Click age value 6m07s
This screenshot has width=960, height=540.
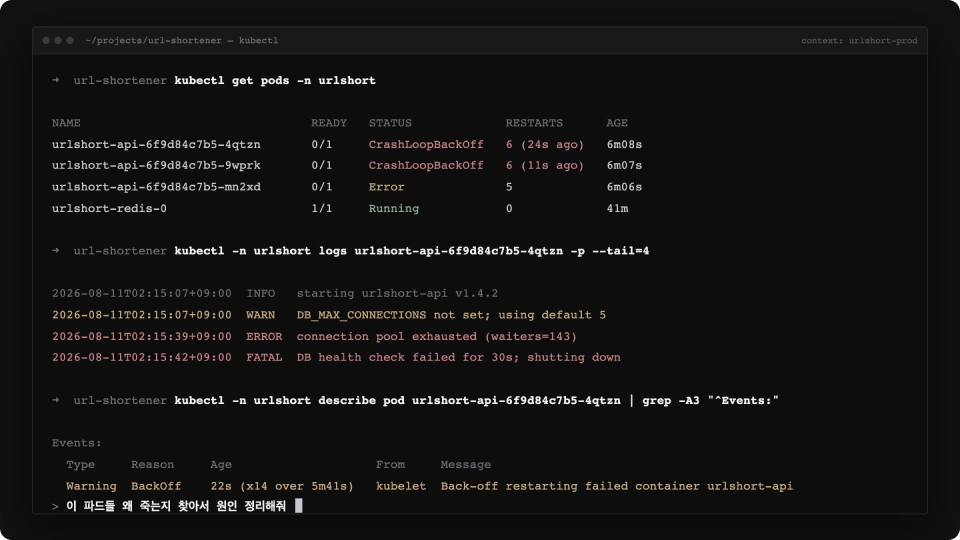tap(624, 165)
